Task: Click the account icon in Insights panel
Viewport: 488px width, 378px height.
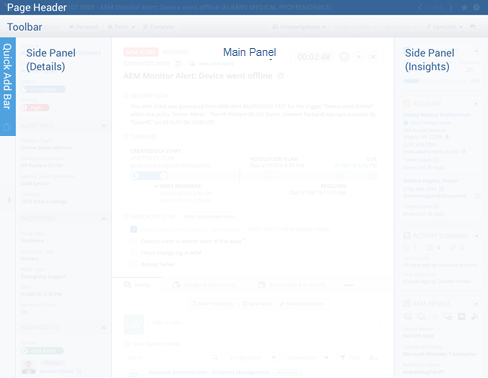Action: [407, 104]
